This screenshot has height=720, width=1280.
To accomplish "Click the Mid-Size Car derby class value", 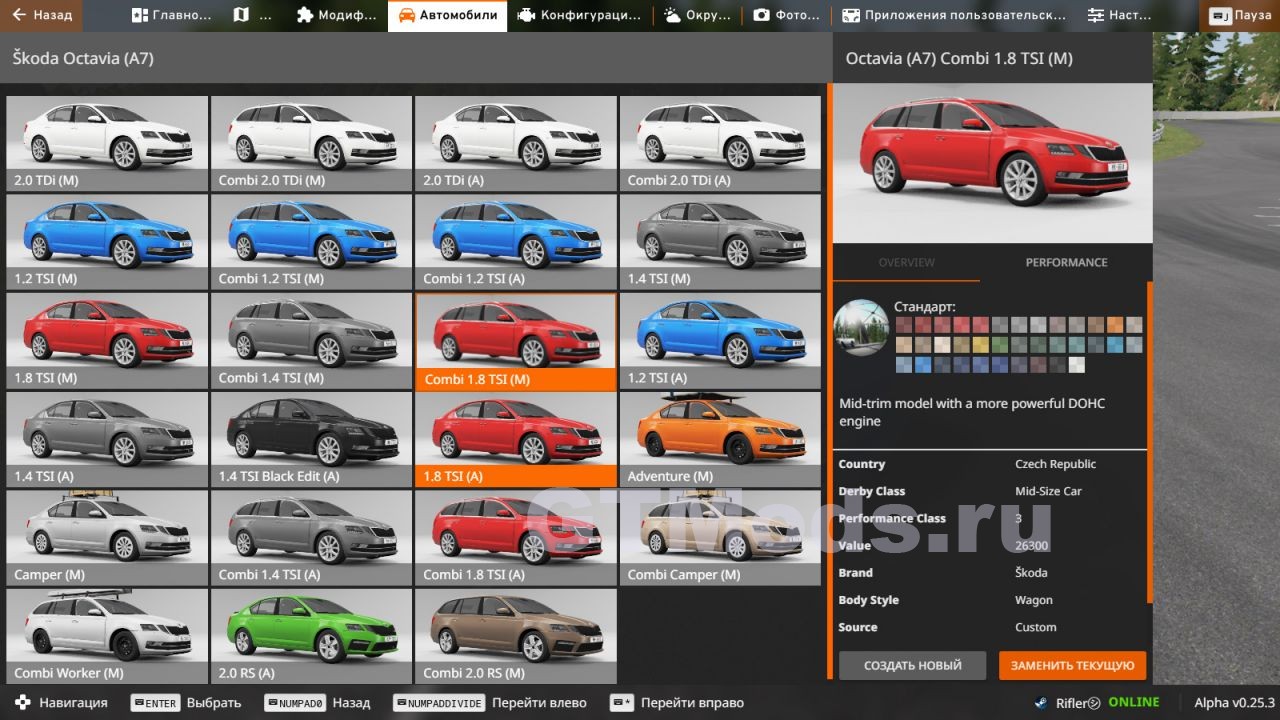I will coord(1048,491).
